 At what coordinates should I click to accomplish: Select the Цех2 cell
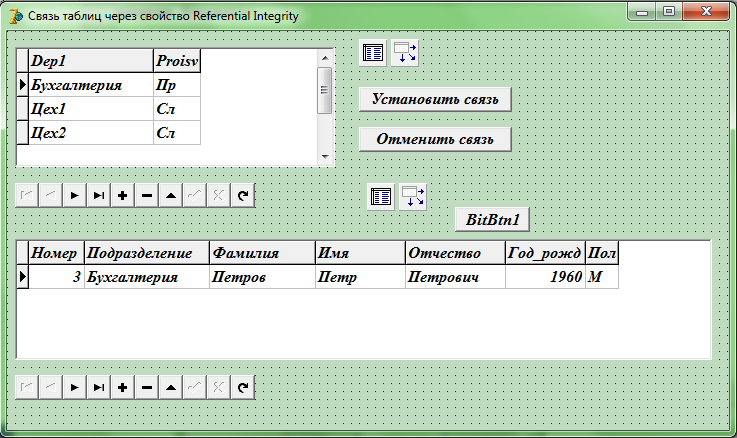(91, 133)
